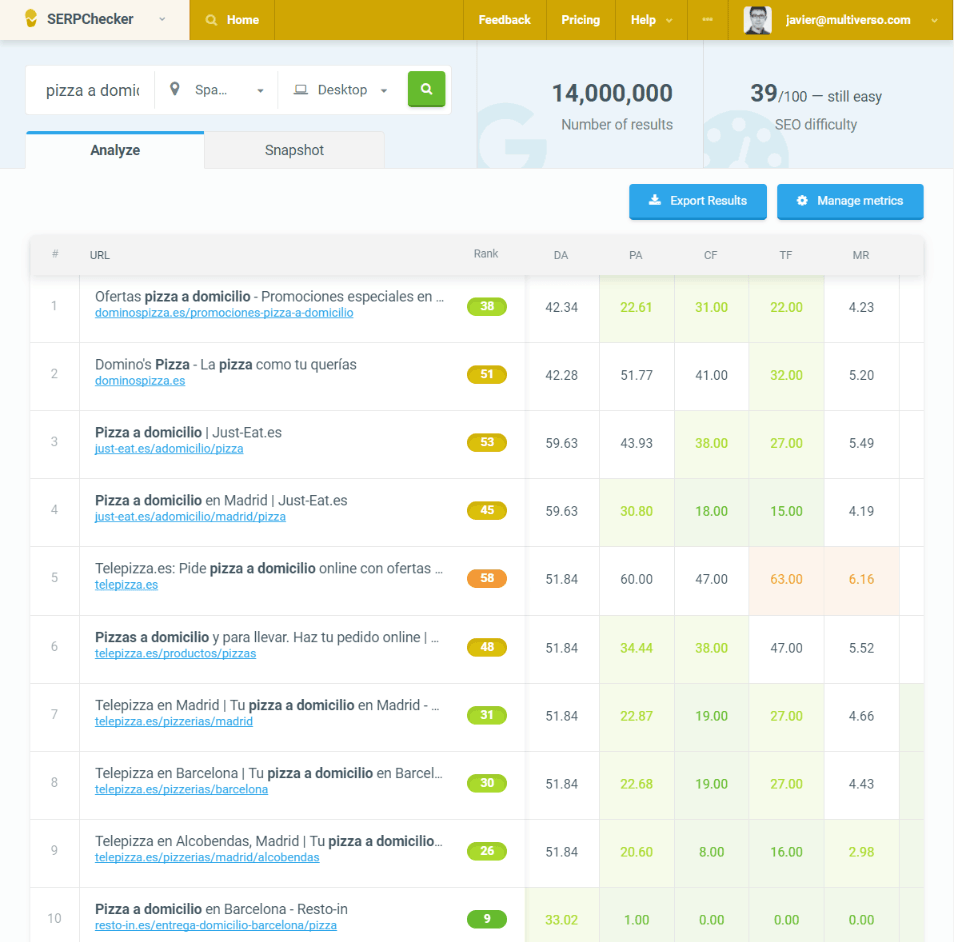Click the export download icon
The image size is (954, 942).
click(656, 201)
